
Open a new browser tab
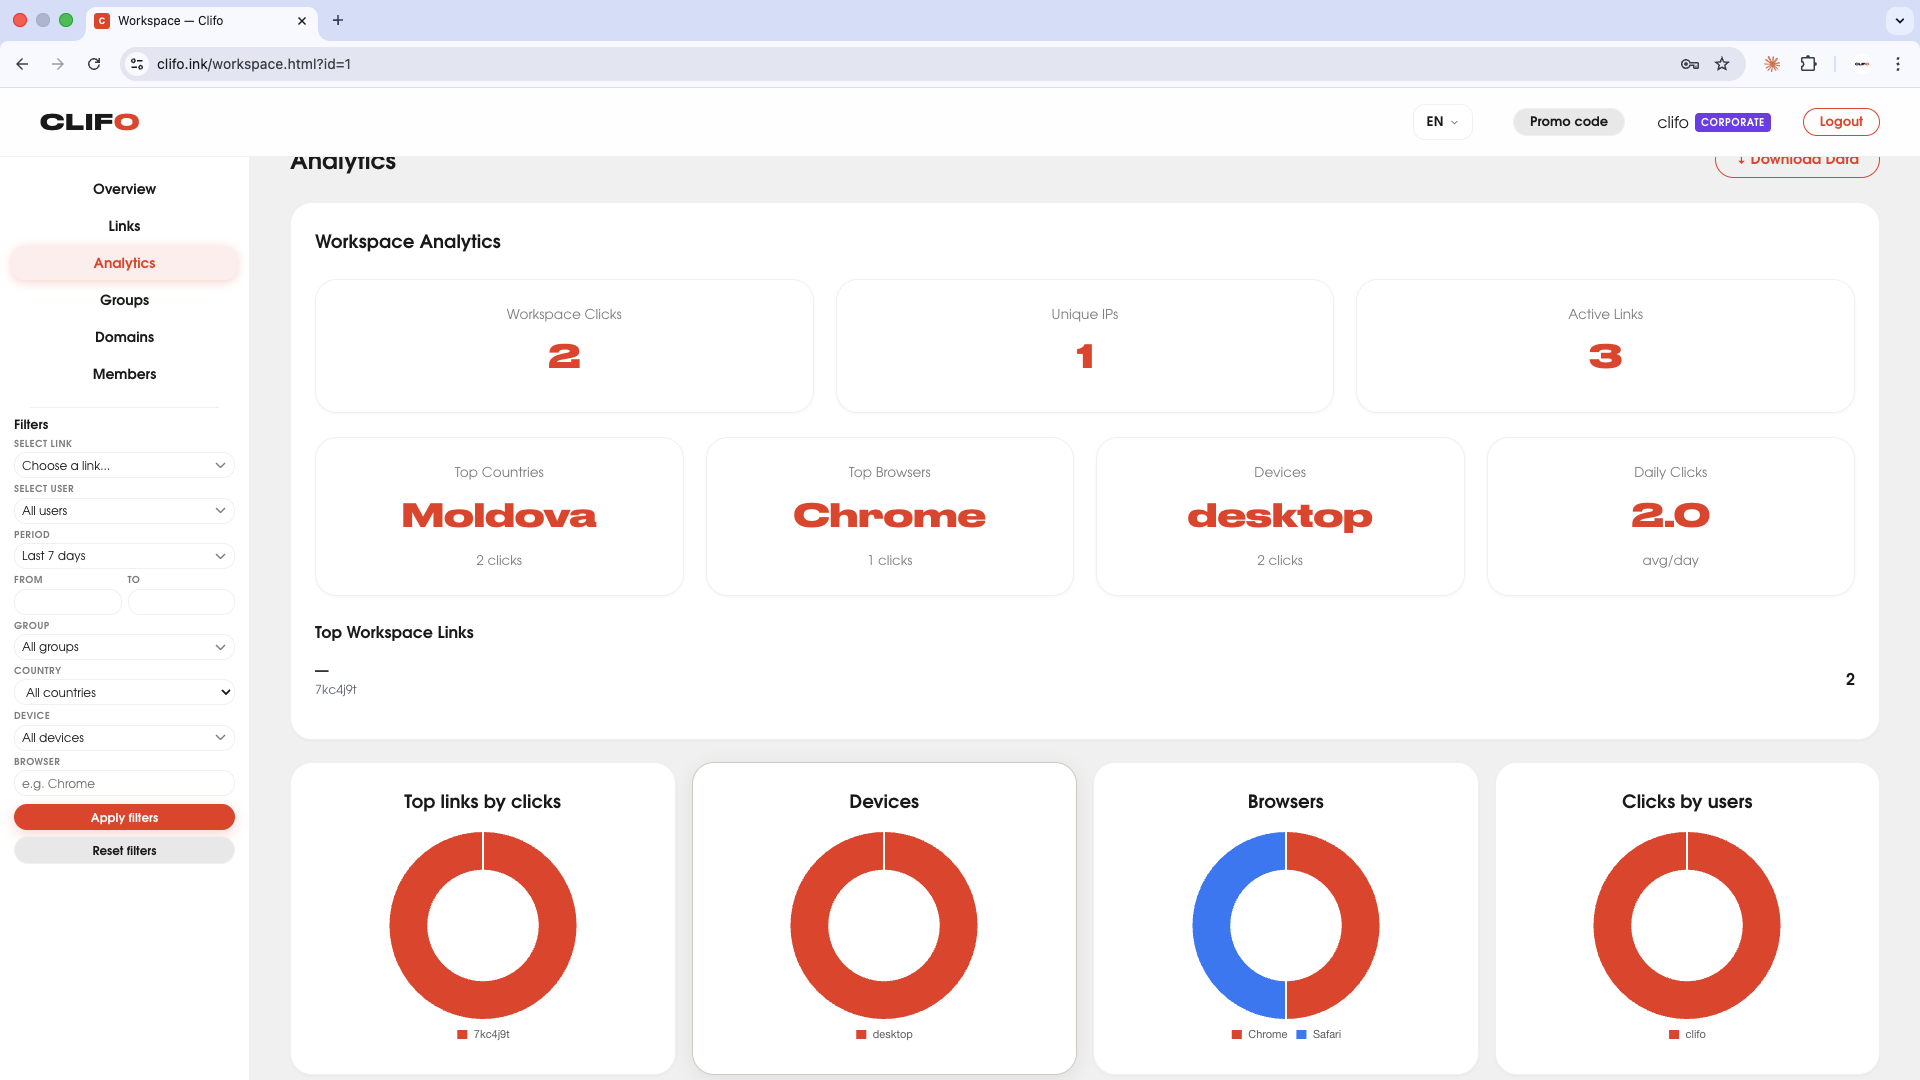(x=338, y=20)
